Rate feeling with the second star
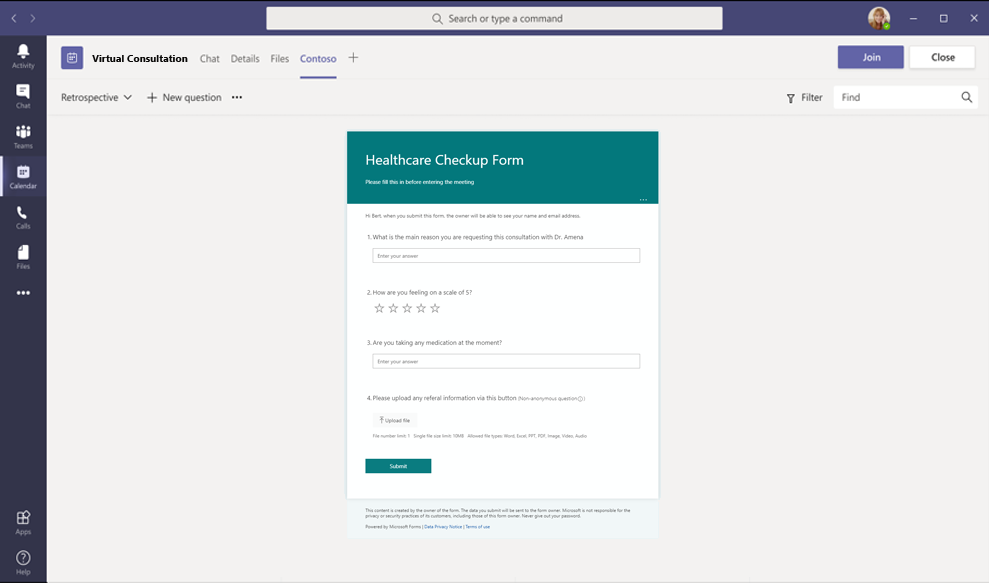The height and width of the screenshot is (583, 989). click(393, 308)
